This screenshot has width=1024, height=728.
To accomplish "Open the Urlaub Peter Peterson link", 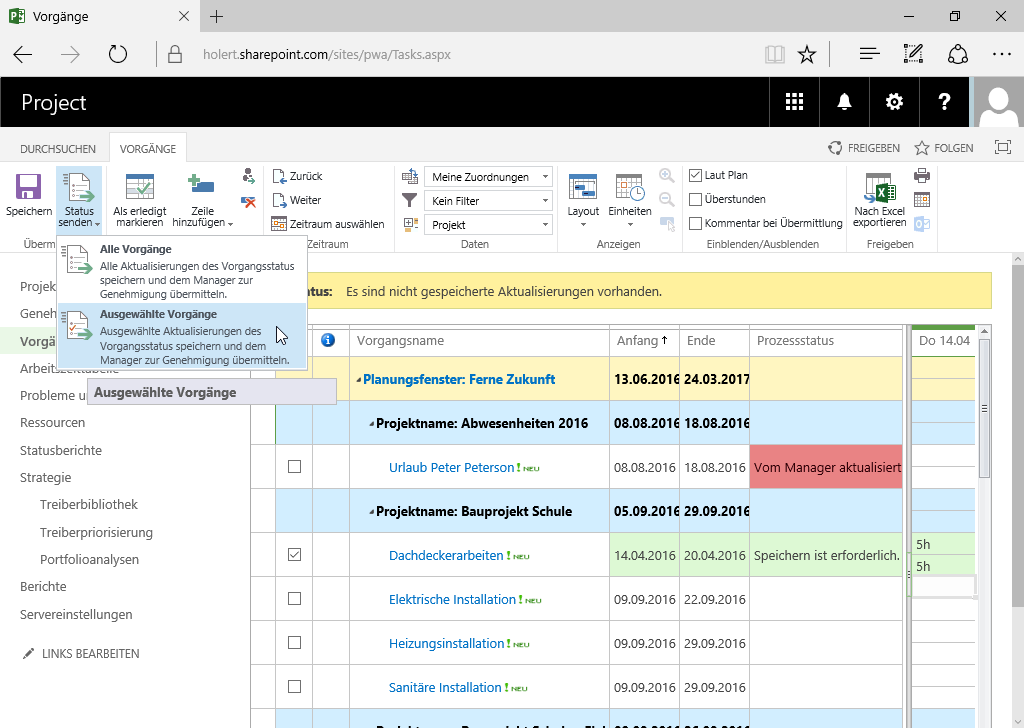I will pos(451,467).
